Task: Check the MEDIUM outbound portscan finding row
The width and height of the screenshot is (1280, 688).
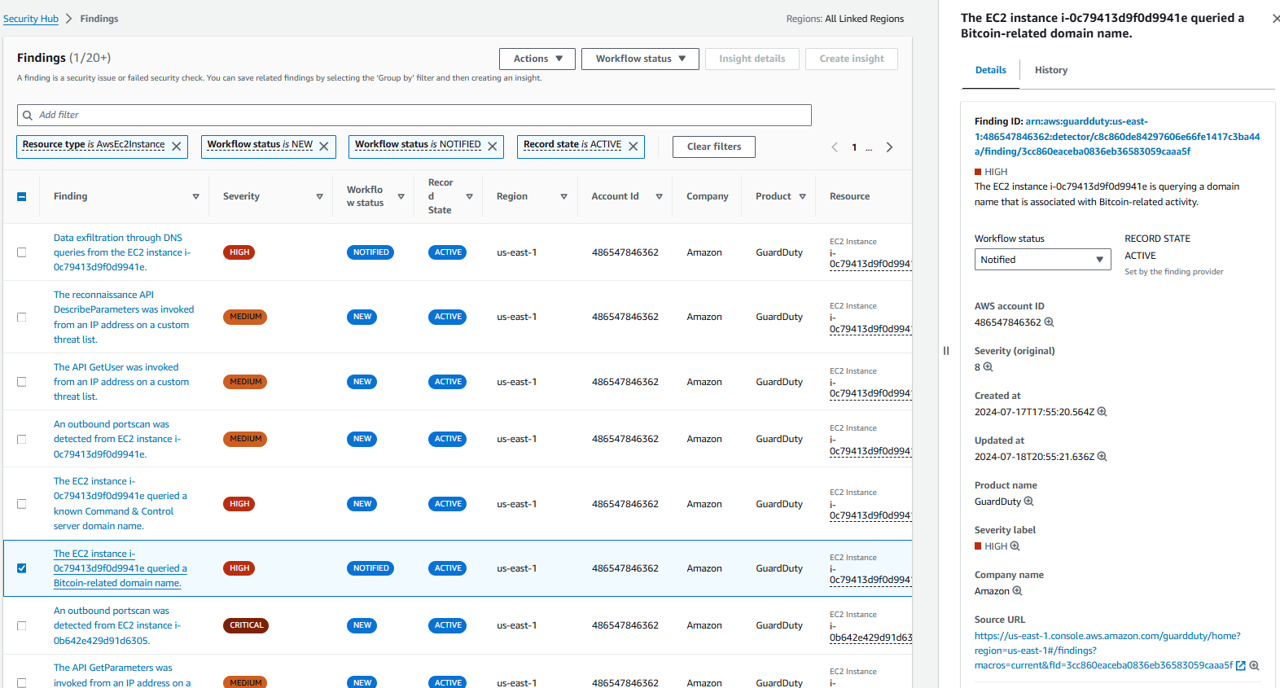Action: click(22, 439)
